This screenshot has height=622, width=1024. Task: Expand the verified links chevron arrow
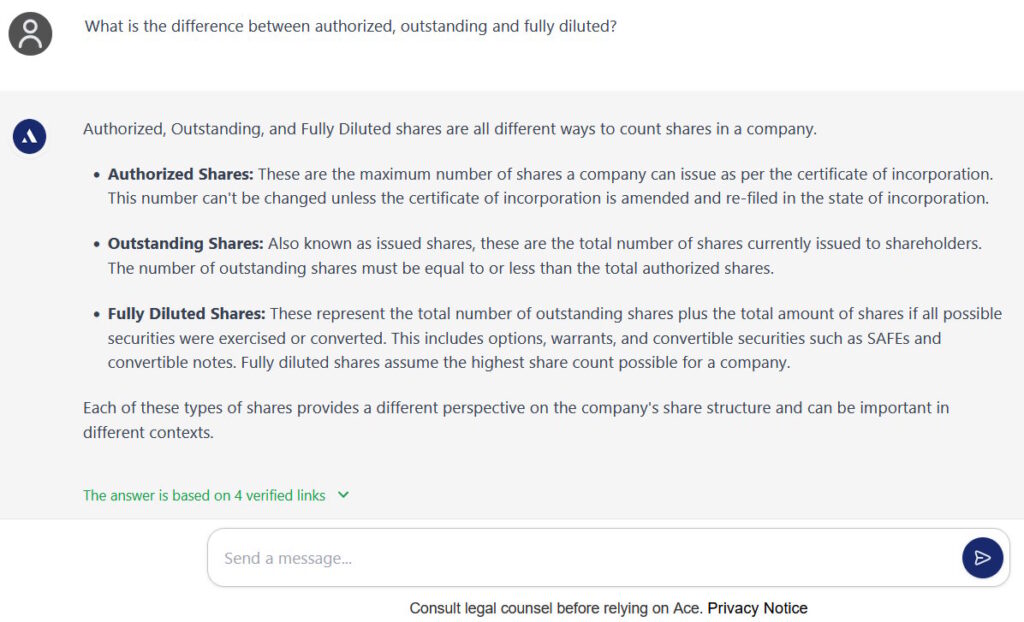(344, 495)
